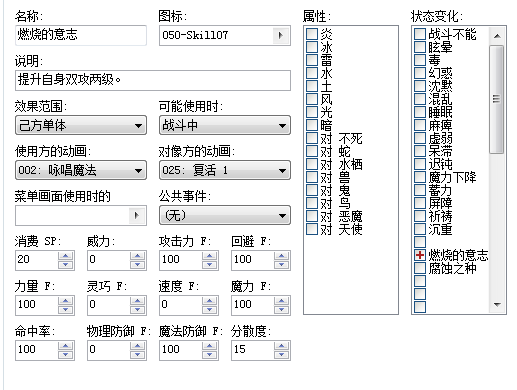Increase the 魔法防御 F value

pos(210,346)
